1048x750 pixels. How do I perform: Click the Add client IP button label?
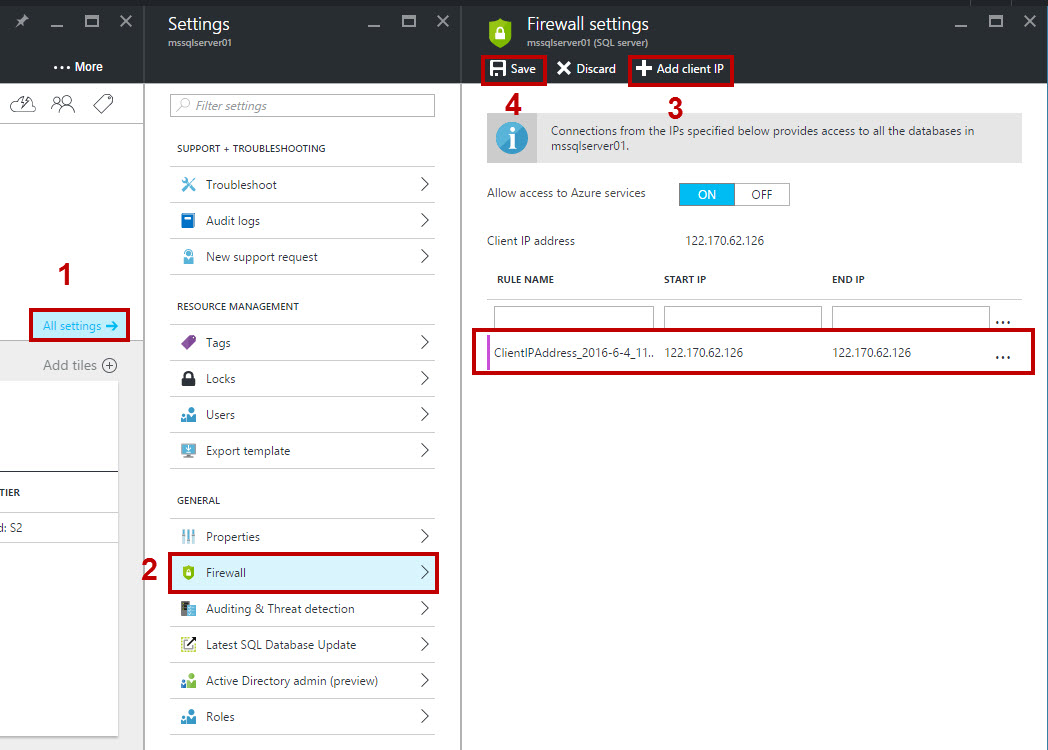click(x=690, y=69)
